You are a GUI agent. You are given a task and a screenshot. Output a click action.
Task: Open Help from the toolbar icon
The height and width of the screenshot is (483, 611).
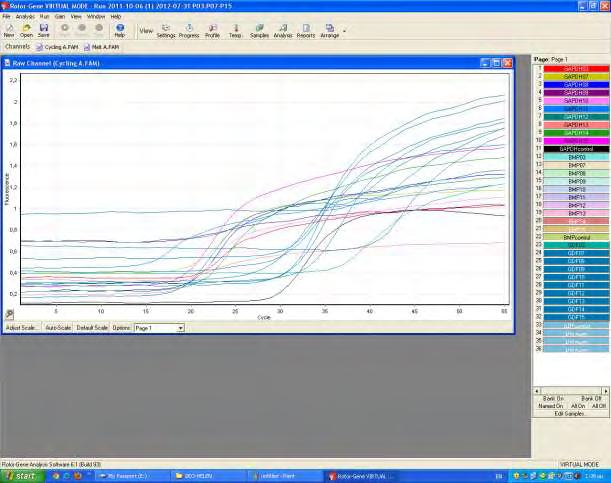tap(120, 30)
